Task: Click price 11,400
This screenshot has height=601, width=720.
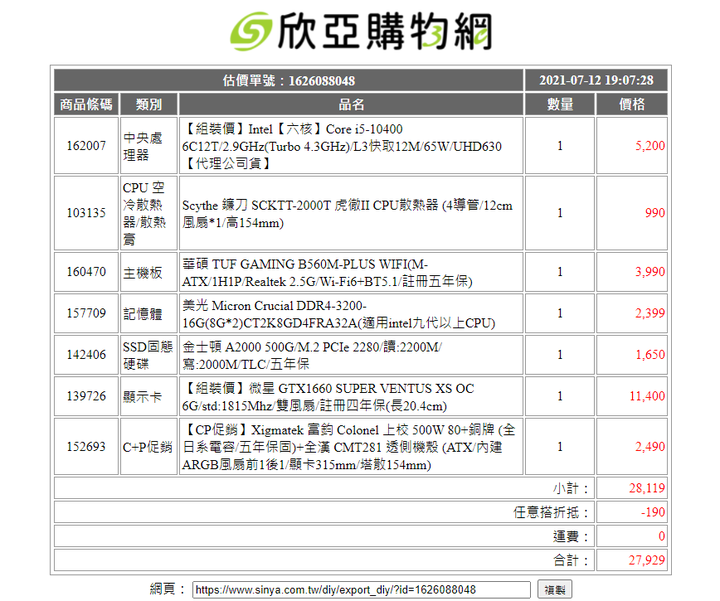Action: (647, 396)
